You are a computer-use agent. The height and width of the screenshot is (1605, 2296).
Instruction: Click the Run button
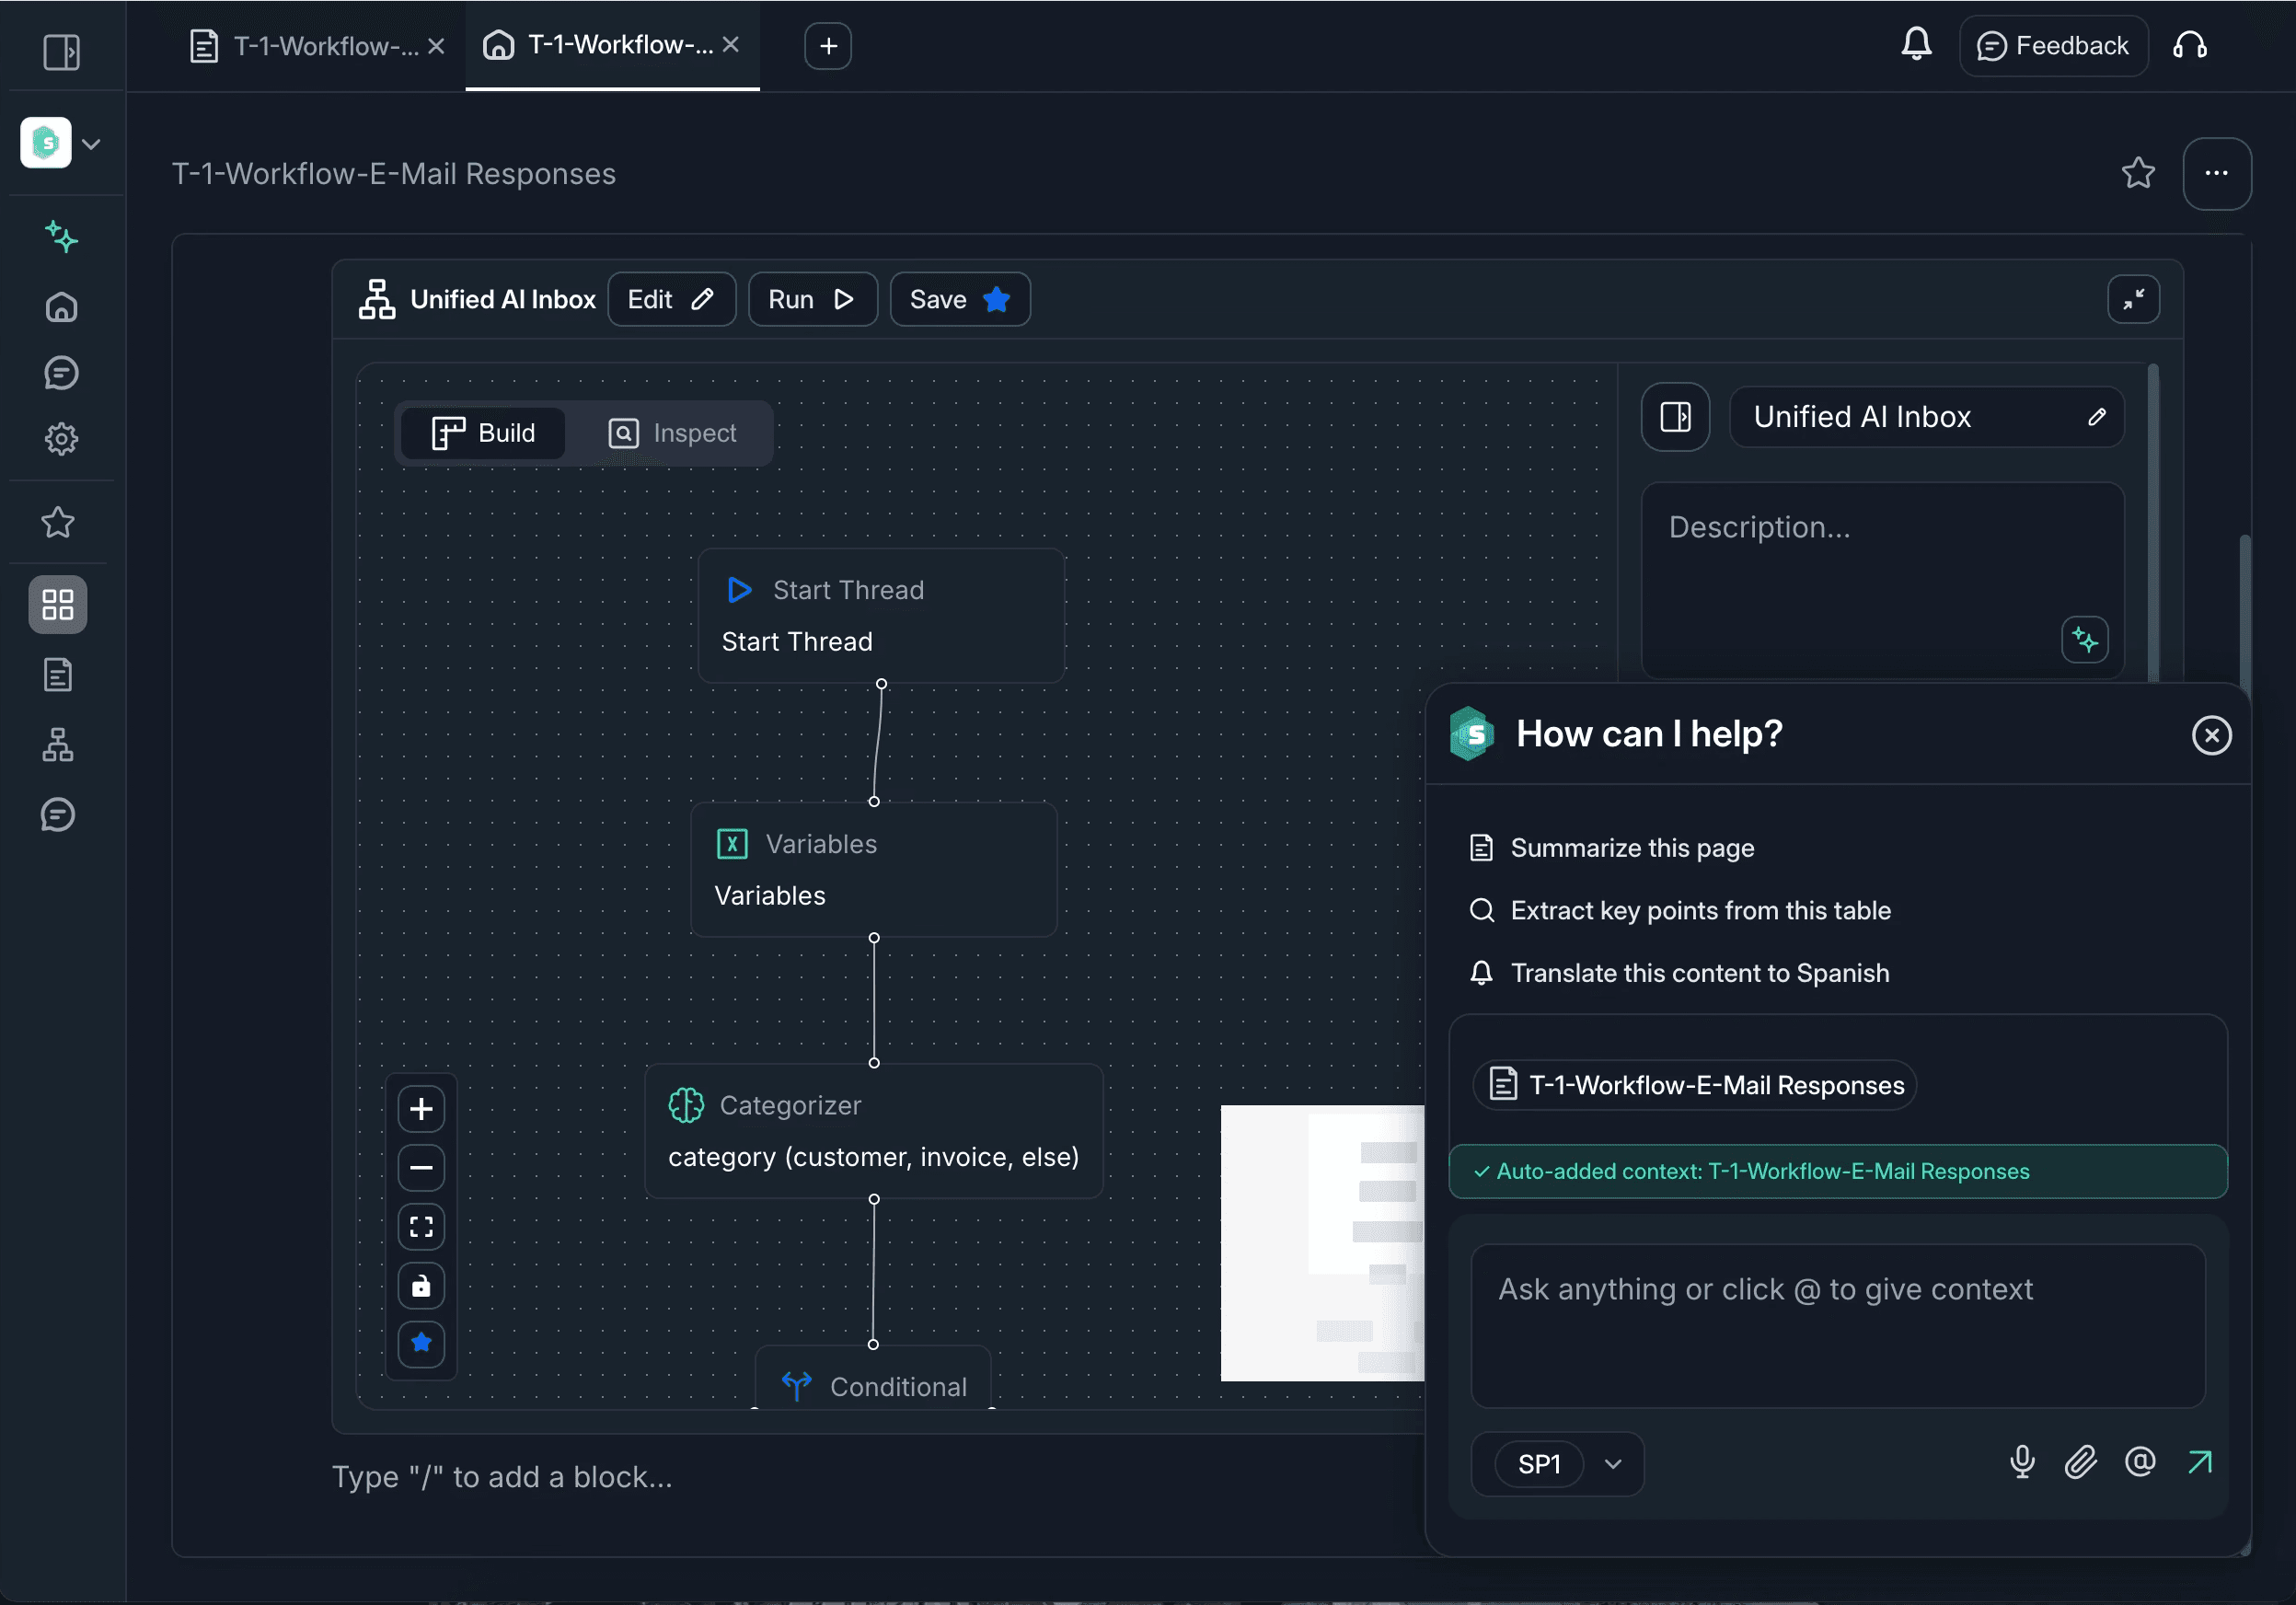811,299
